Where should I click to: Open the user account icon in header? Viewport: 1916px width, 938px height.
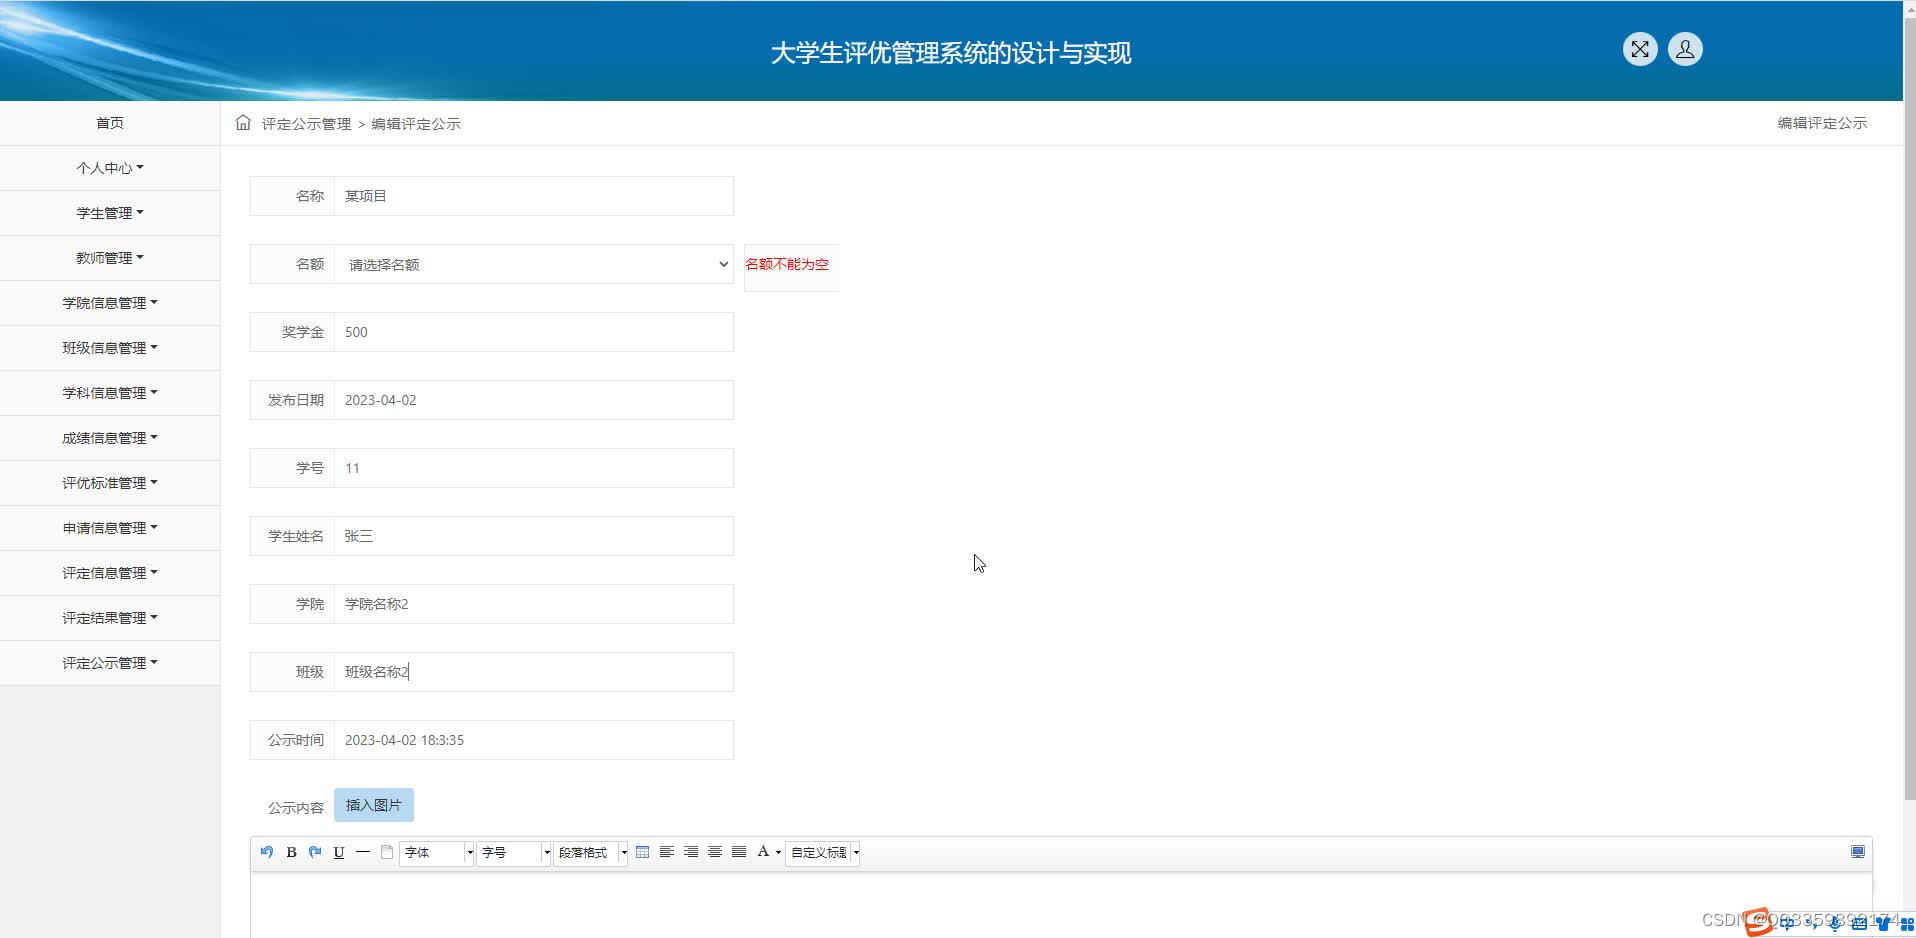(1685, 49)
